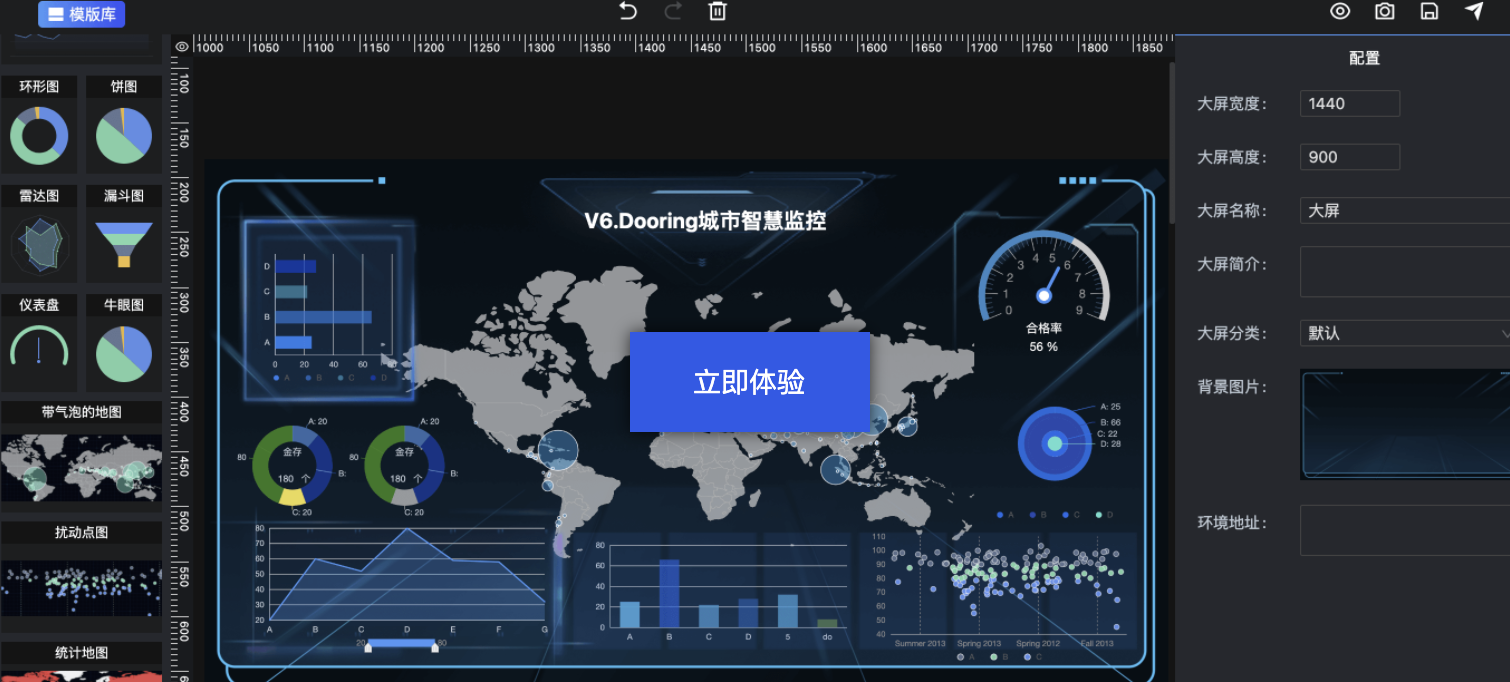Undo the last action

(627, 11)
